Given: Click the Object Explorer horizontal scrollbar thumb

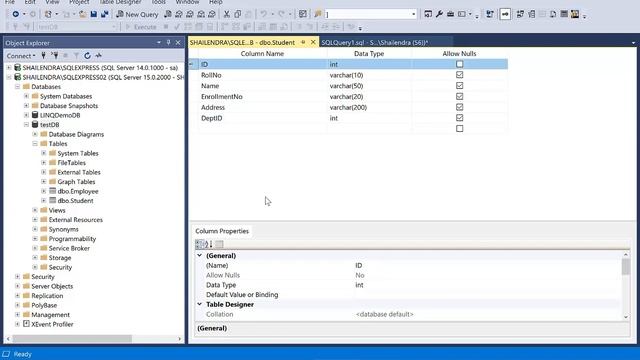Looking at the screenshot, I should [x=72, y=339].
